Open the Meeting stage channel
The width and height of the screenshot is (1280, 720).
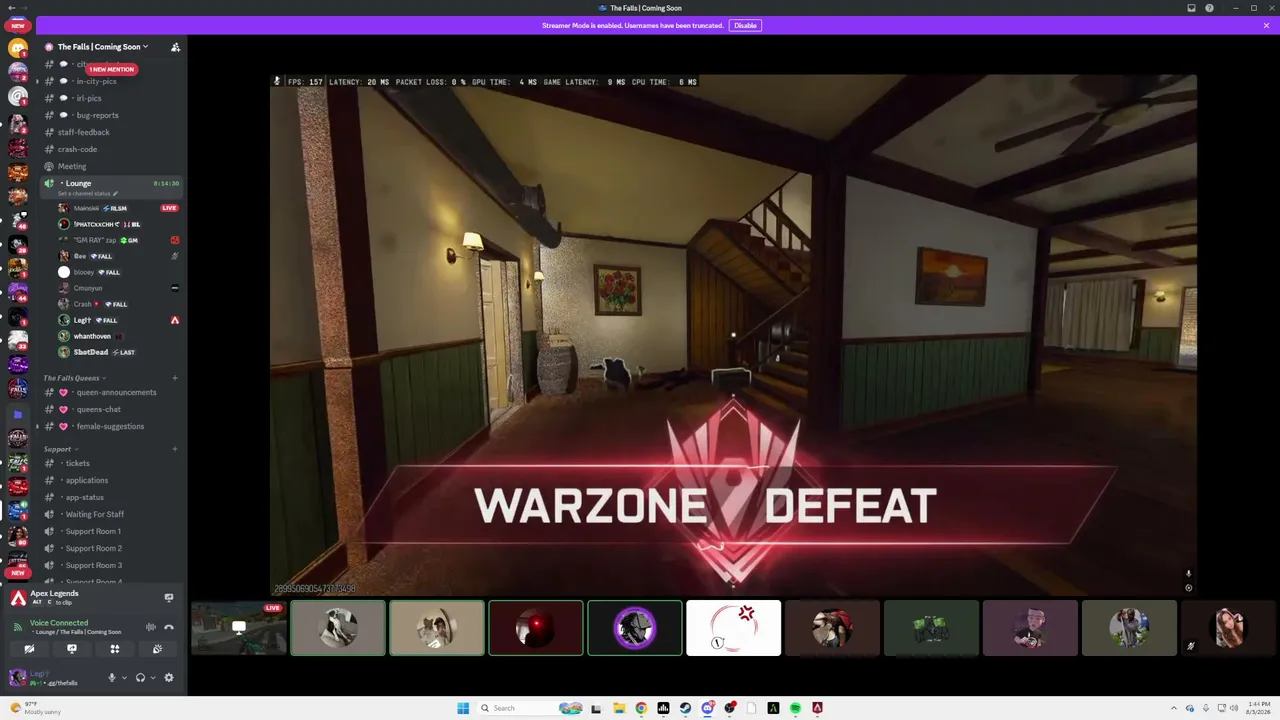(72, 166)
